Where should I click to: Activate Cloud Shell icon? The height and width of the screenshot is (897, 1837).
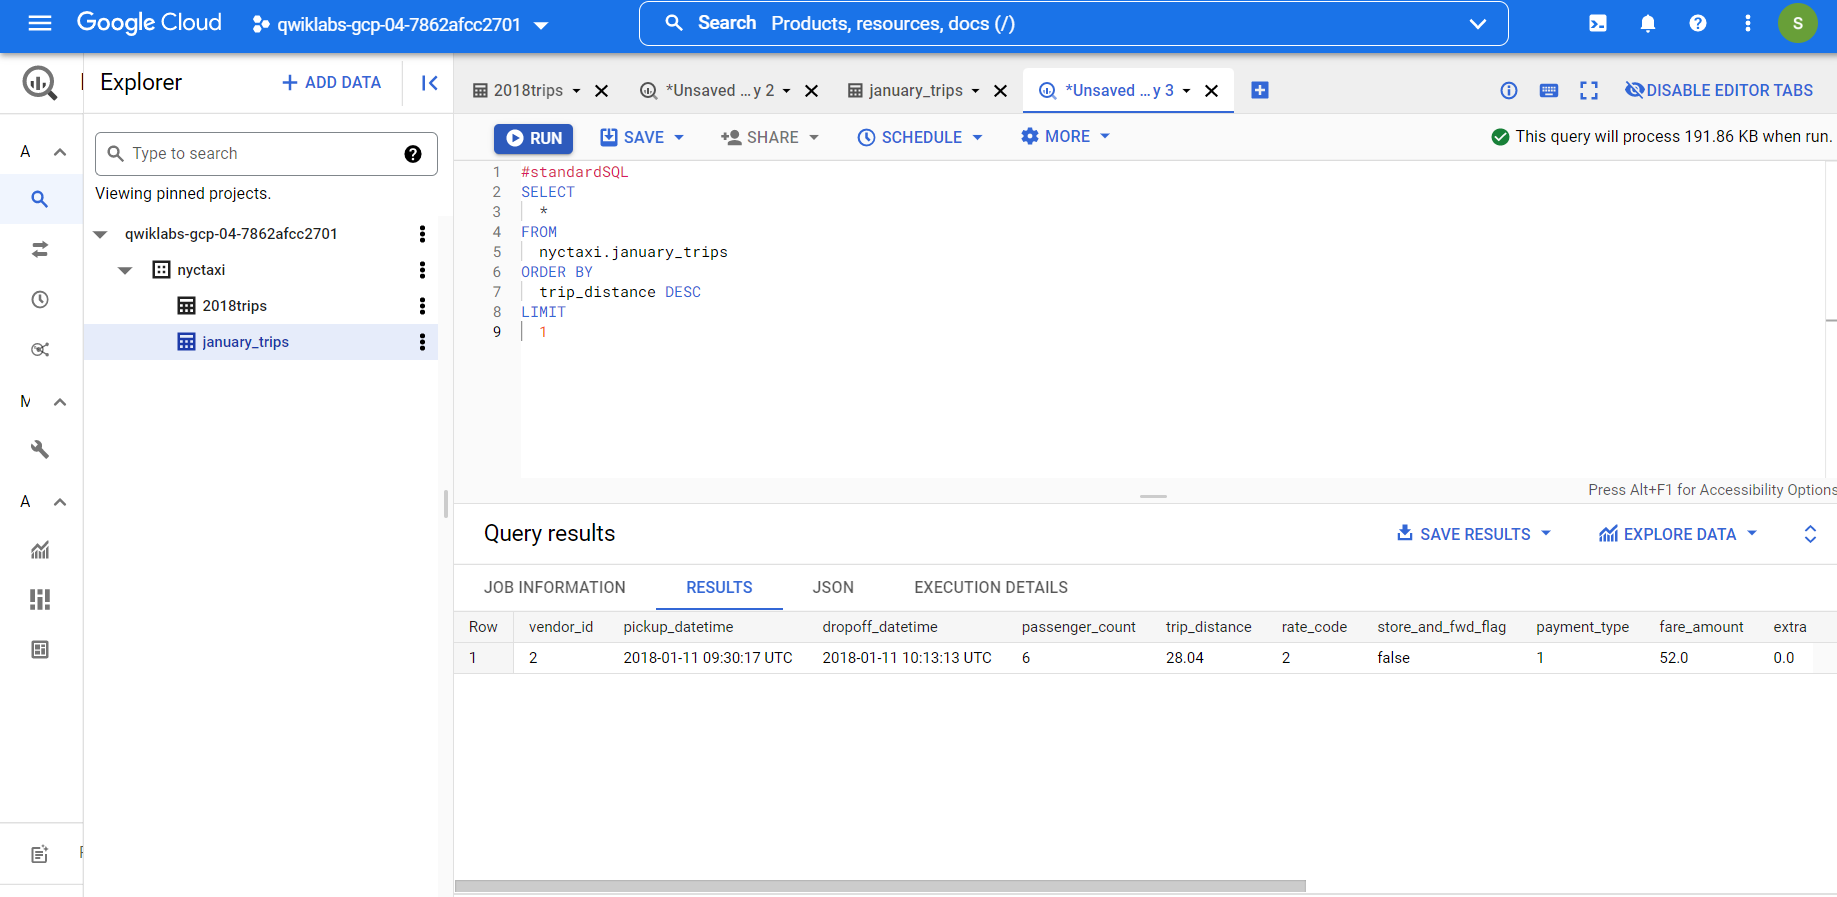[1598, 23]
